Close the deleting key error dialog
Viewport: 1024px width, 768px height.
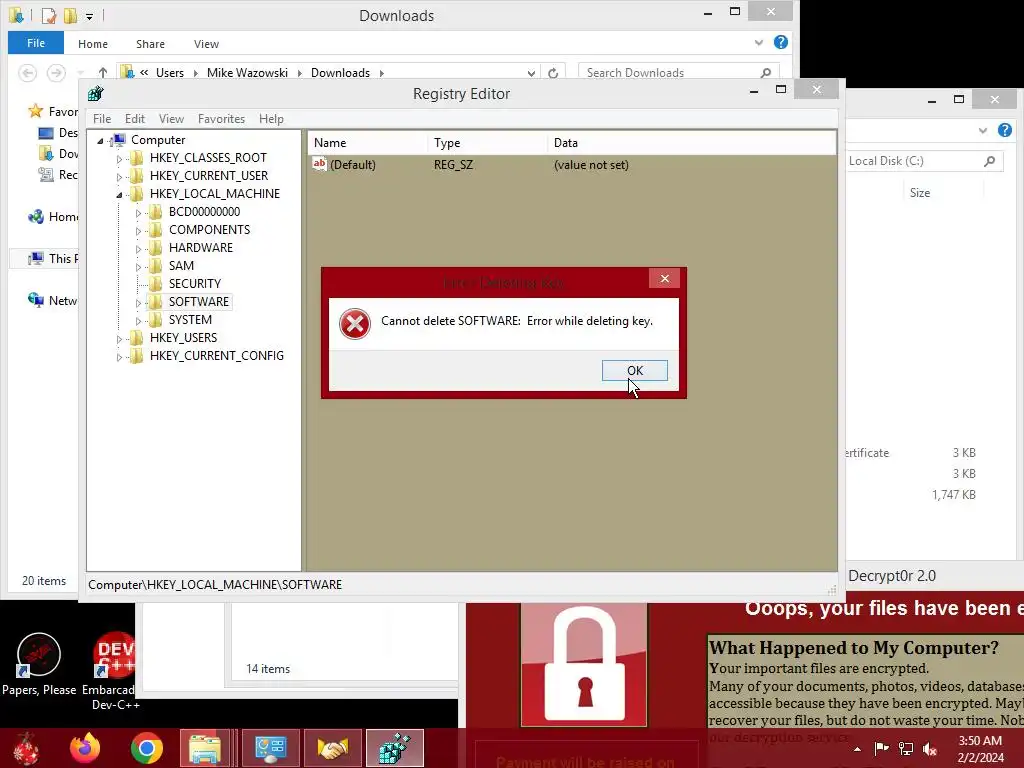point(664,279)
